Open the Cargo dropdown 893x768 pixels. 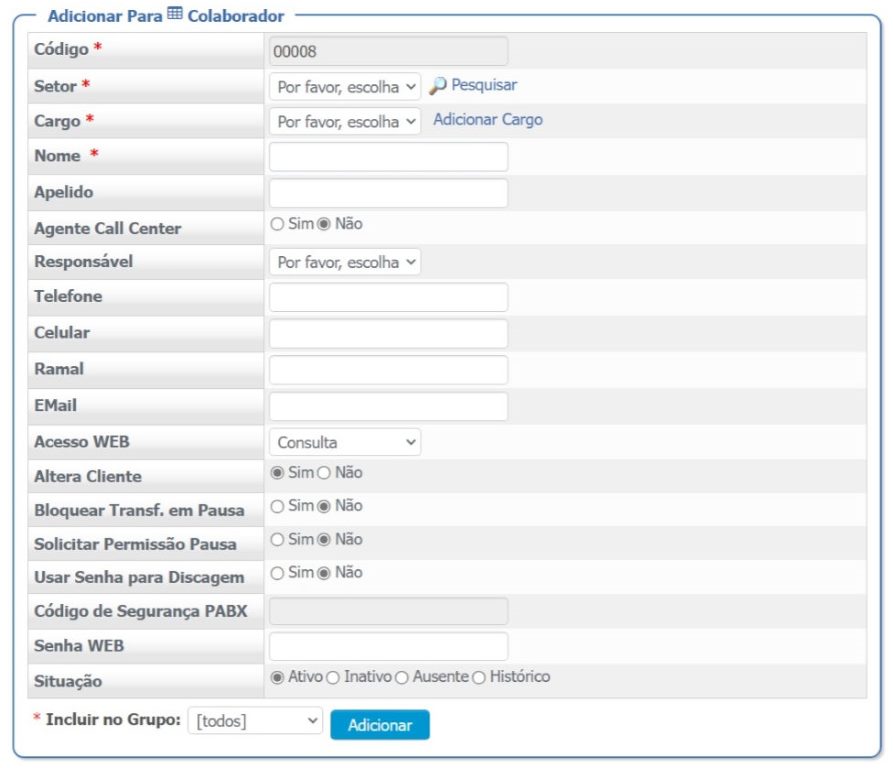[345, 122]
